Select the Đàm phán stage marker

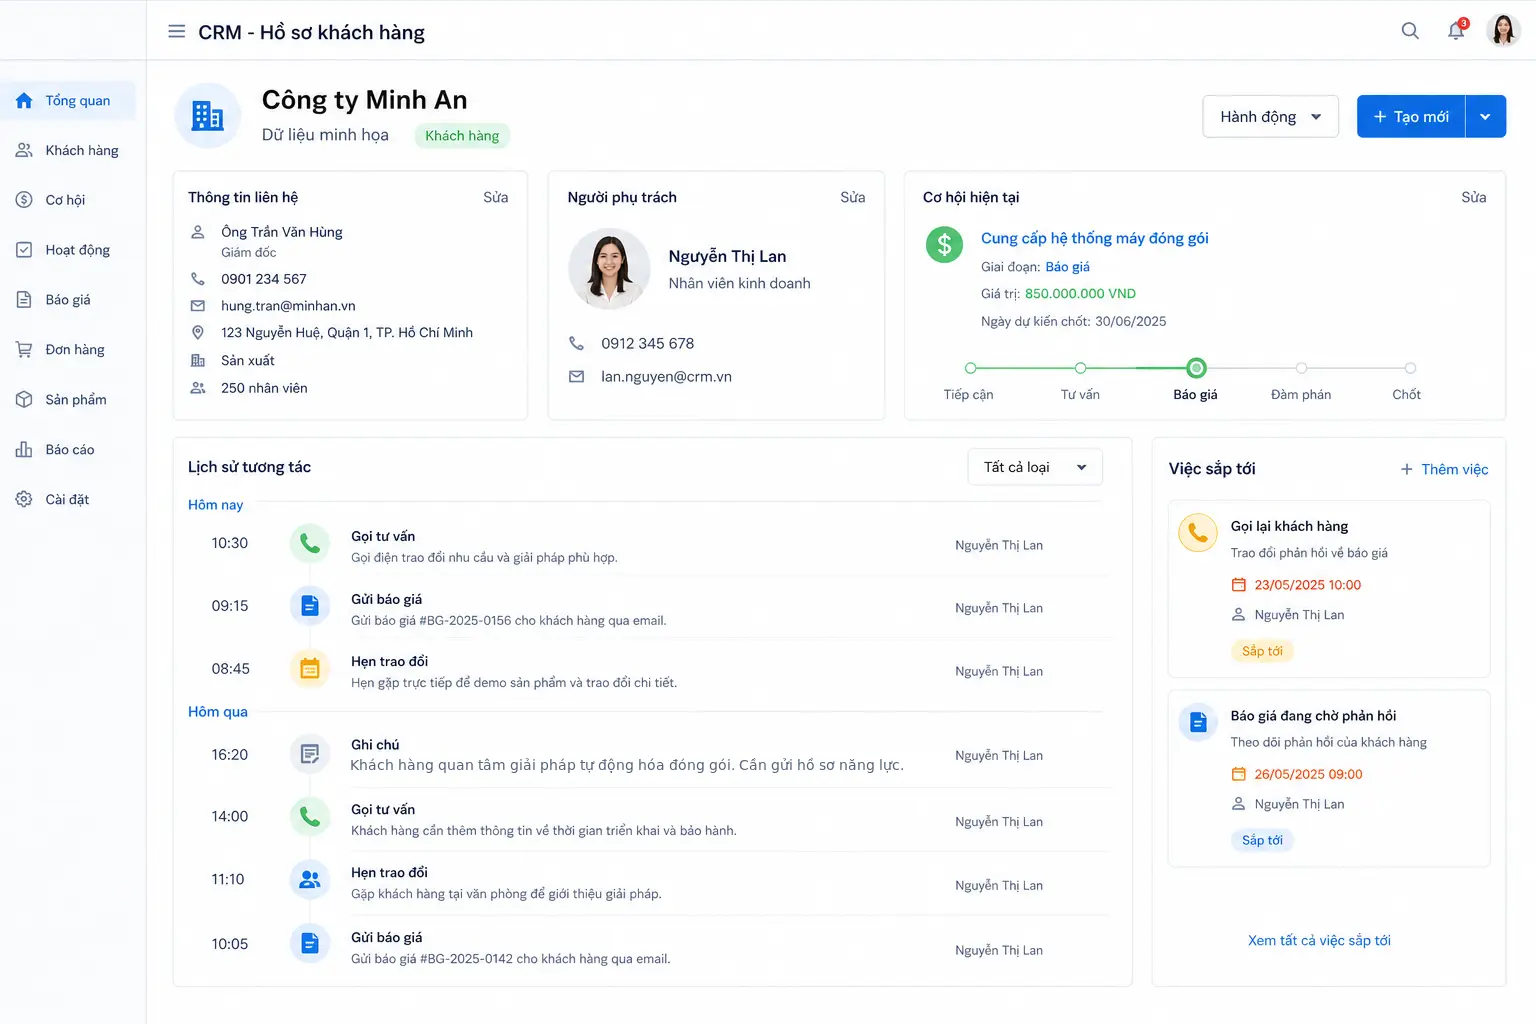pos(1301,368)
